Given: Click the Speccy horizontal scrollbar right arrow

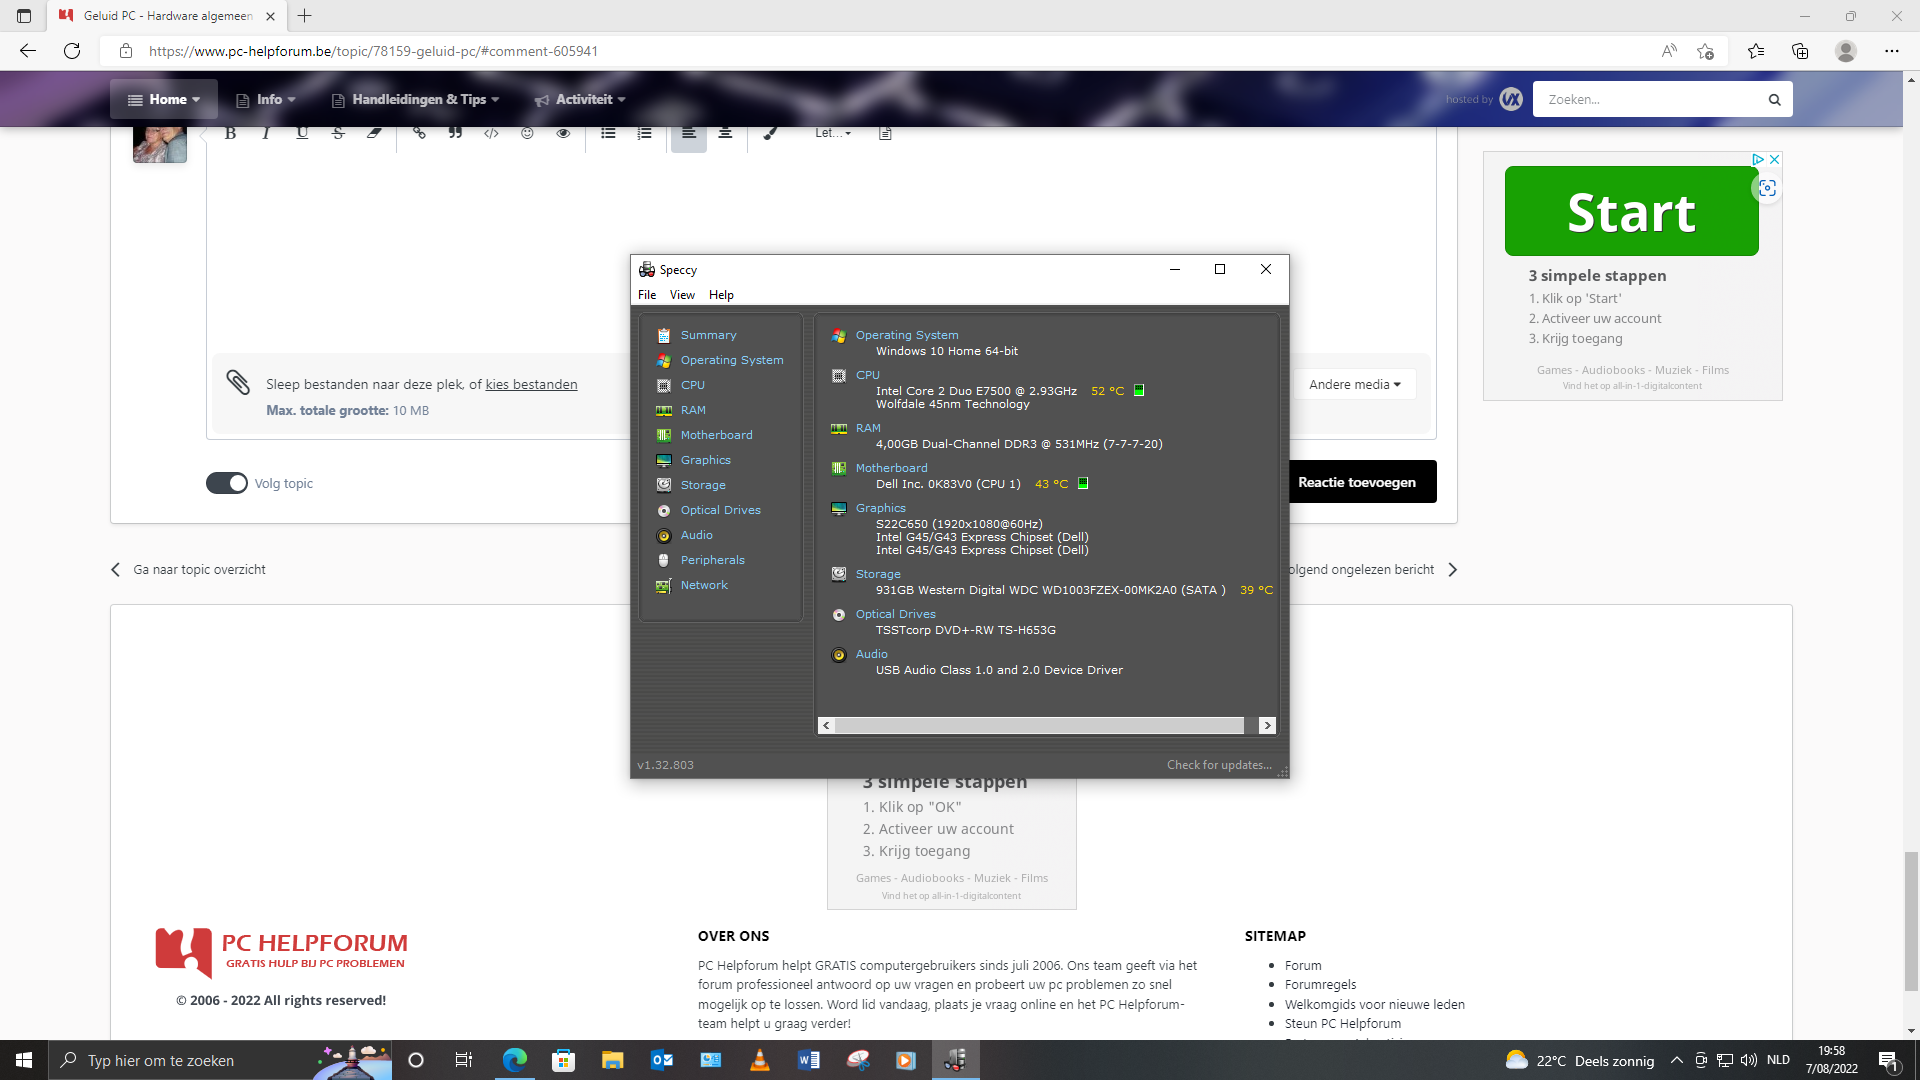Looking at the screenshot, I should 1267,726.
